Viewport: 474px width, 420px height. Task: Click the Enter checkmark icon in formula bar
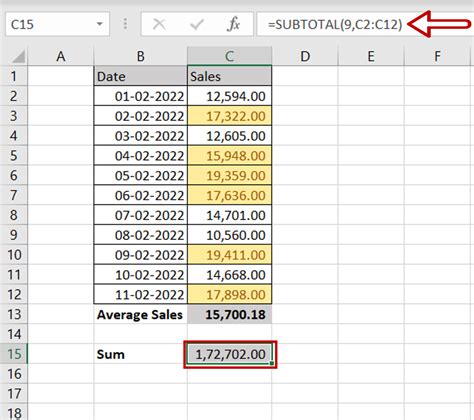196,24
